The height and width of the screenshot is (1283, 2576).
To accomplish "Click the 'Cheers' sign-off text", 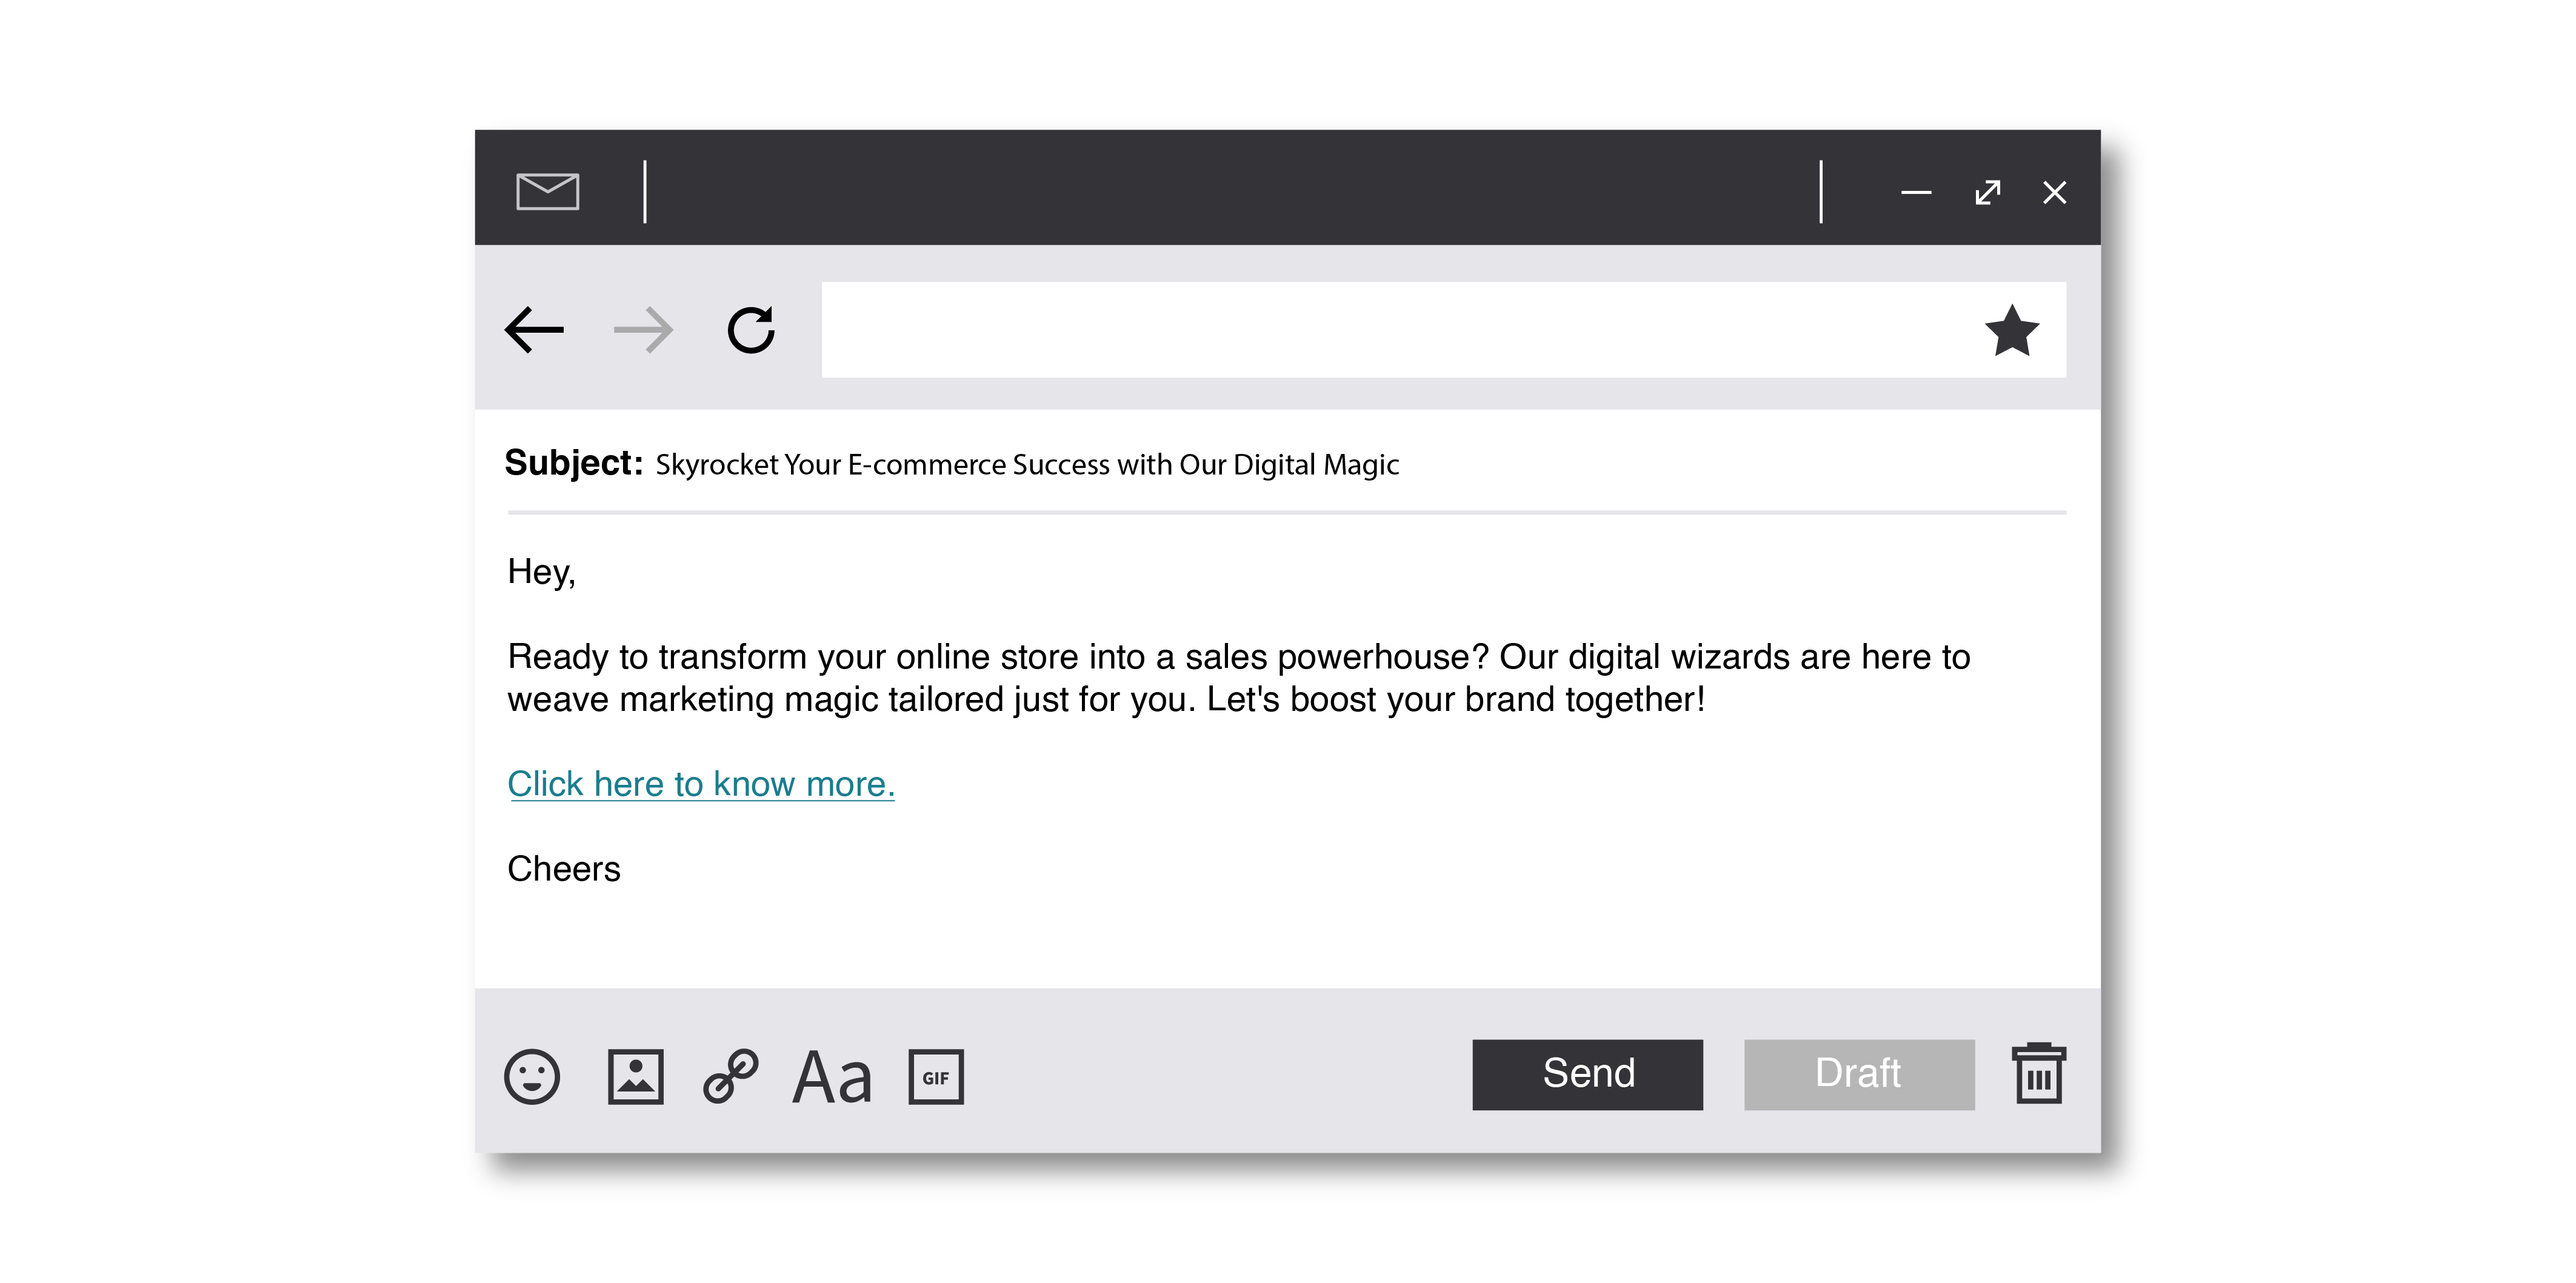I will pyautogui.click(x=564, y=869).
